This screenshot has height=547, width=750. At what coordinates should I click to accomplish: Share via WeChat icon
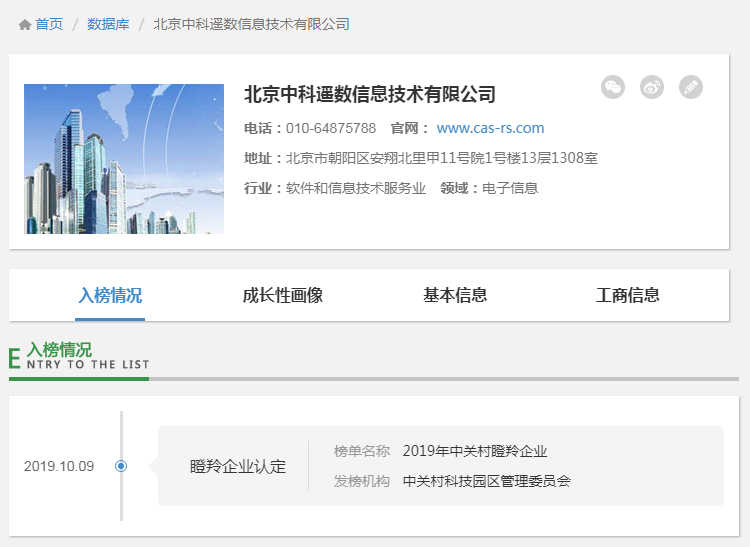pos(613,87)
